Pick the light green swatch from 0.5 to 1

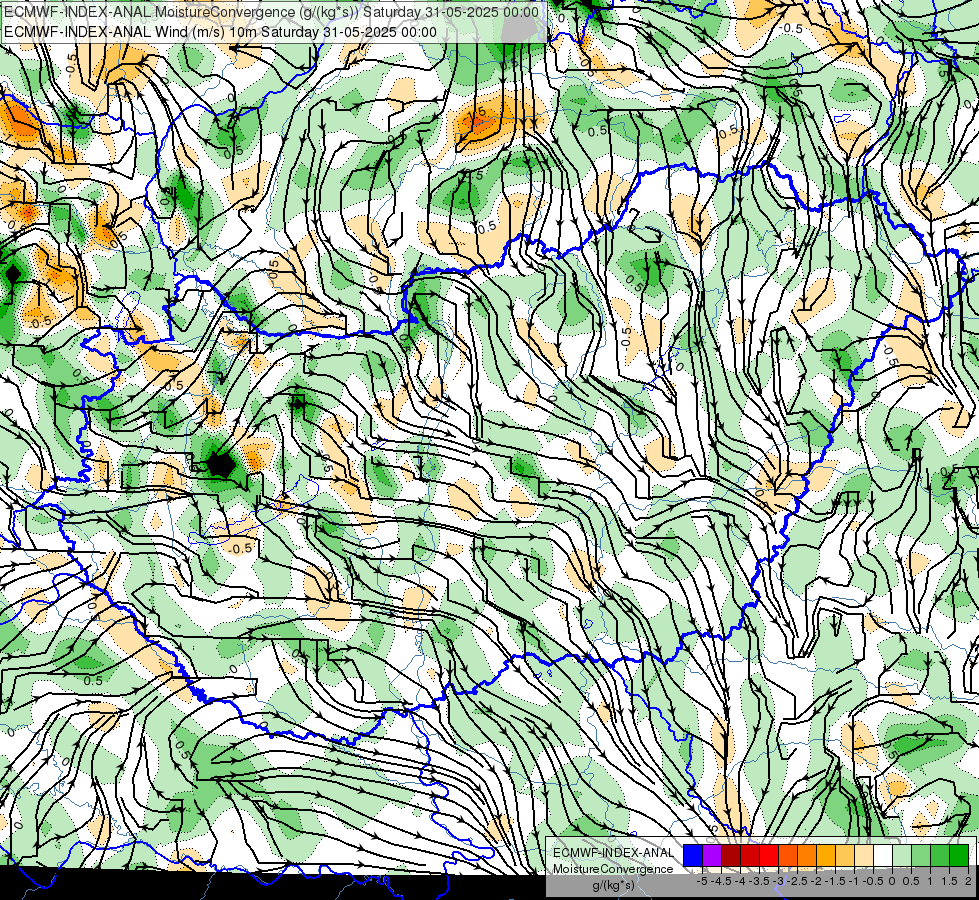(x=921, y=855)
